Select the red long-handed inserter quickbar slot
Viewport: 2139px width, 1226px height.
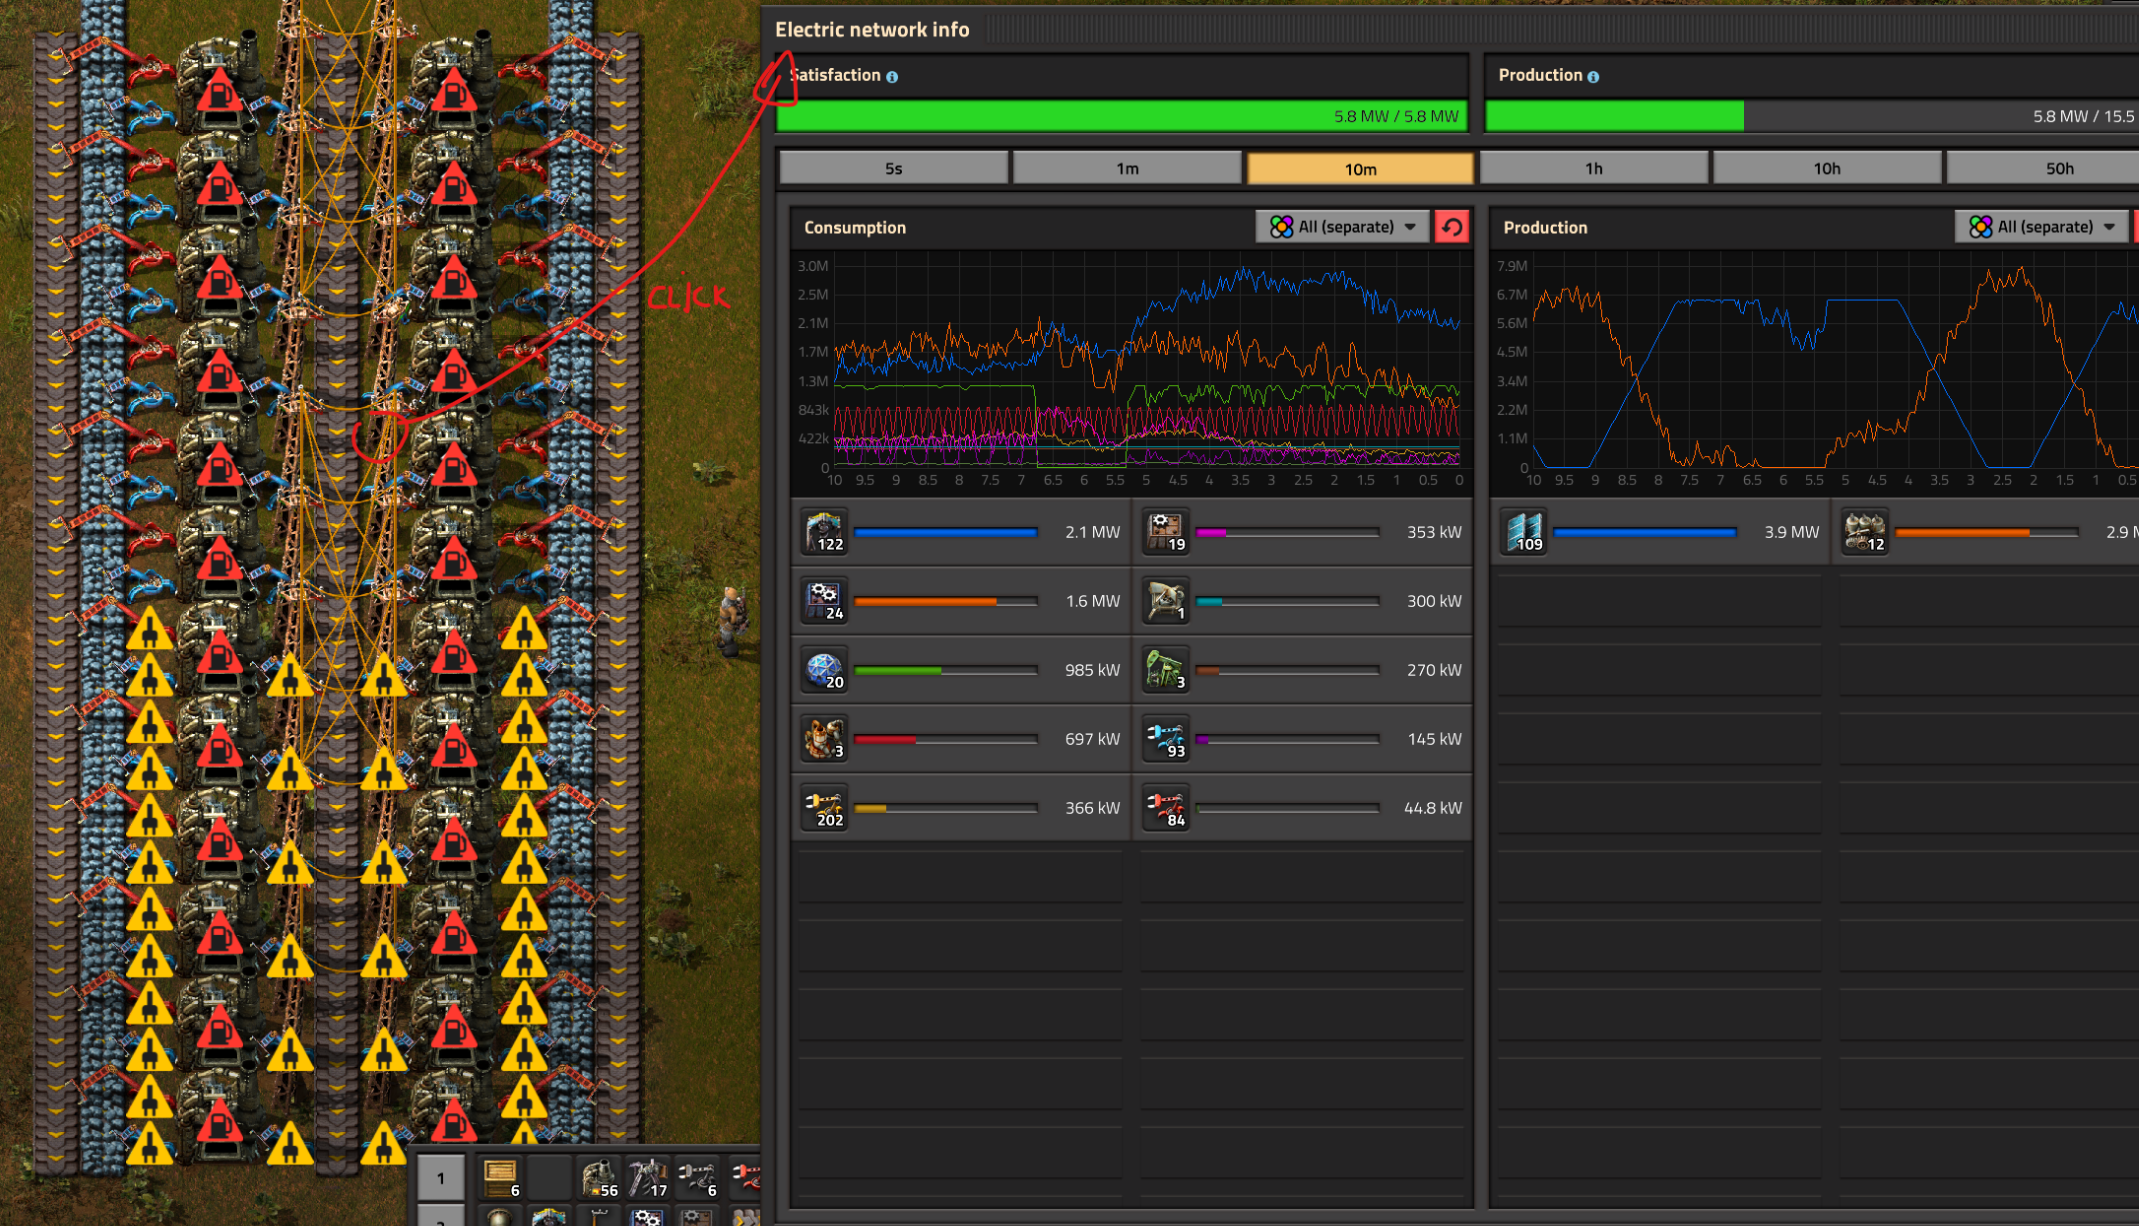(744, 1177)
